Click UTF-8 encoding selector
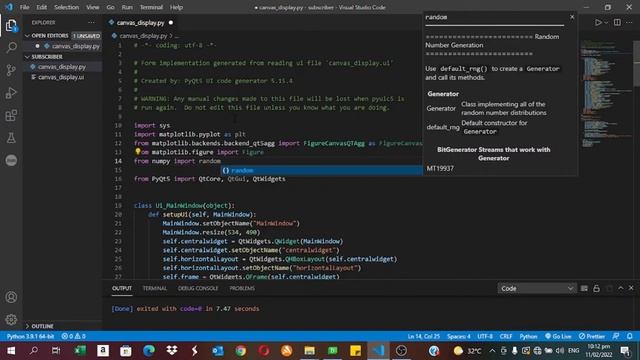640x360 pixels. coord(485,336)
